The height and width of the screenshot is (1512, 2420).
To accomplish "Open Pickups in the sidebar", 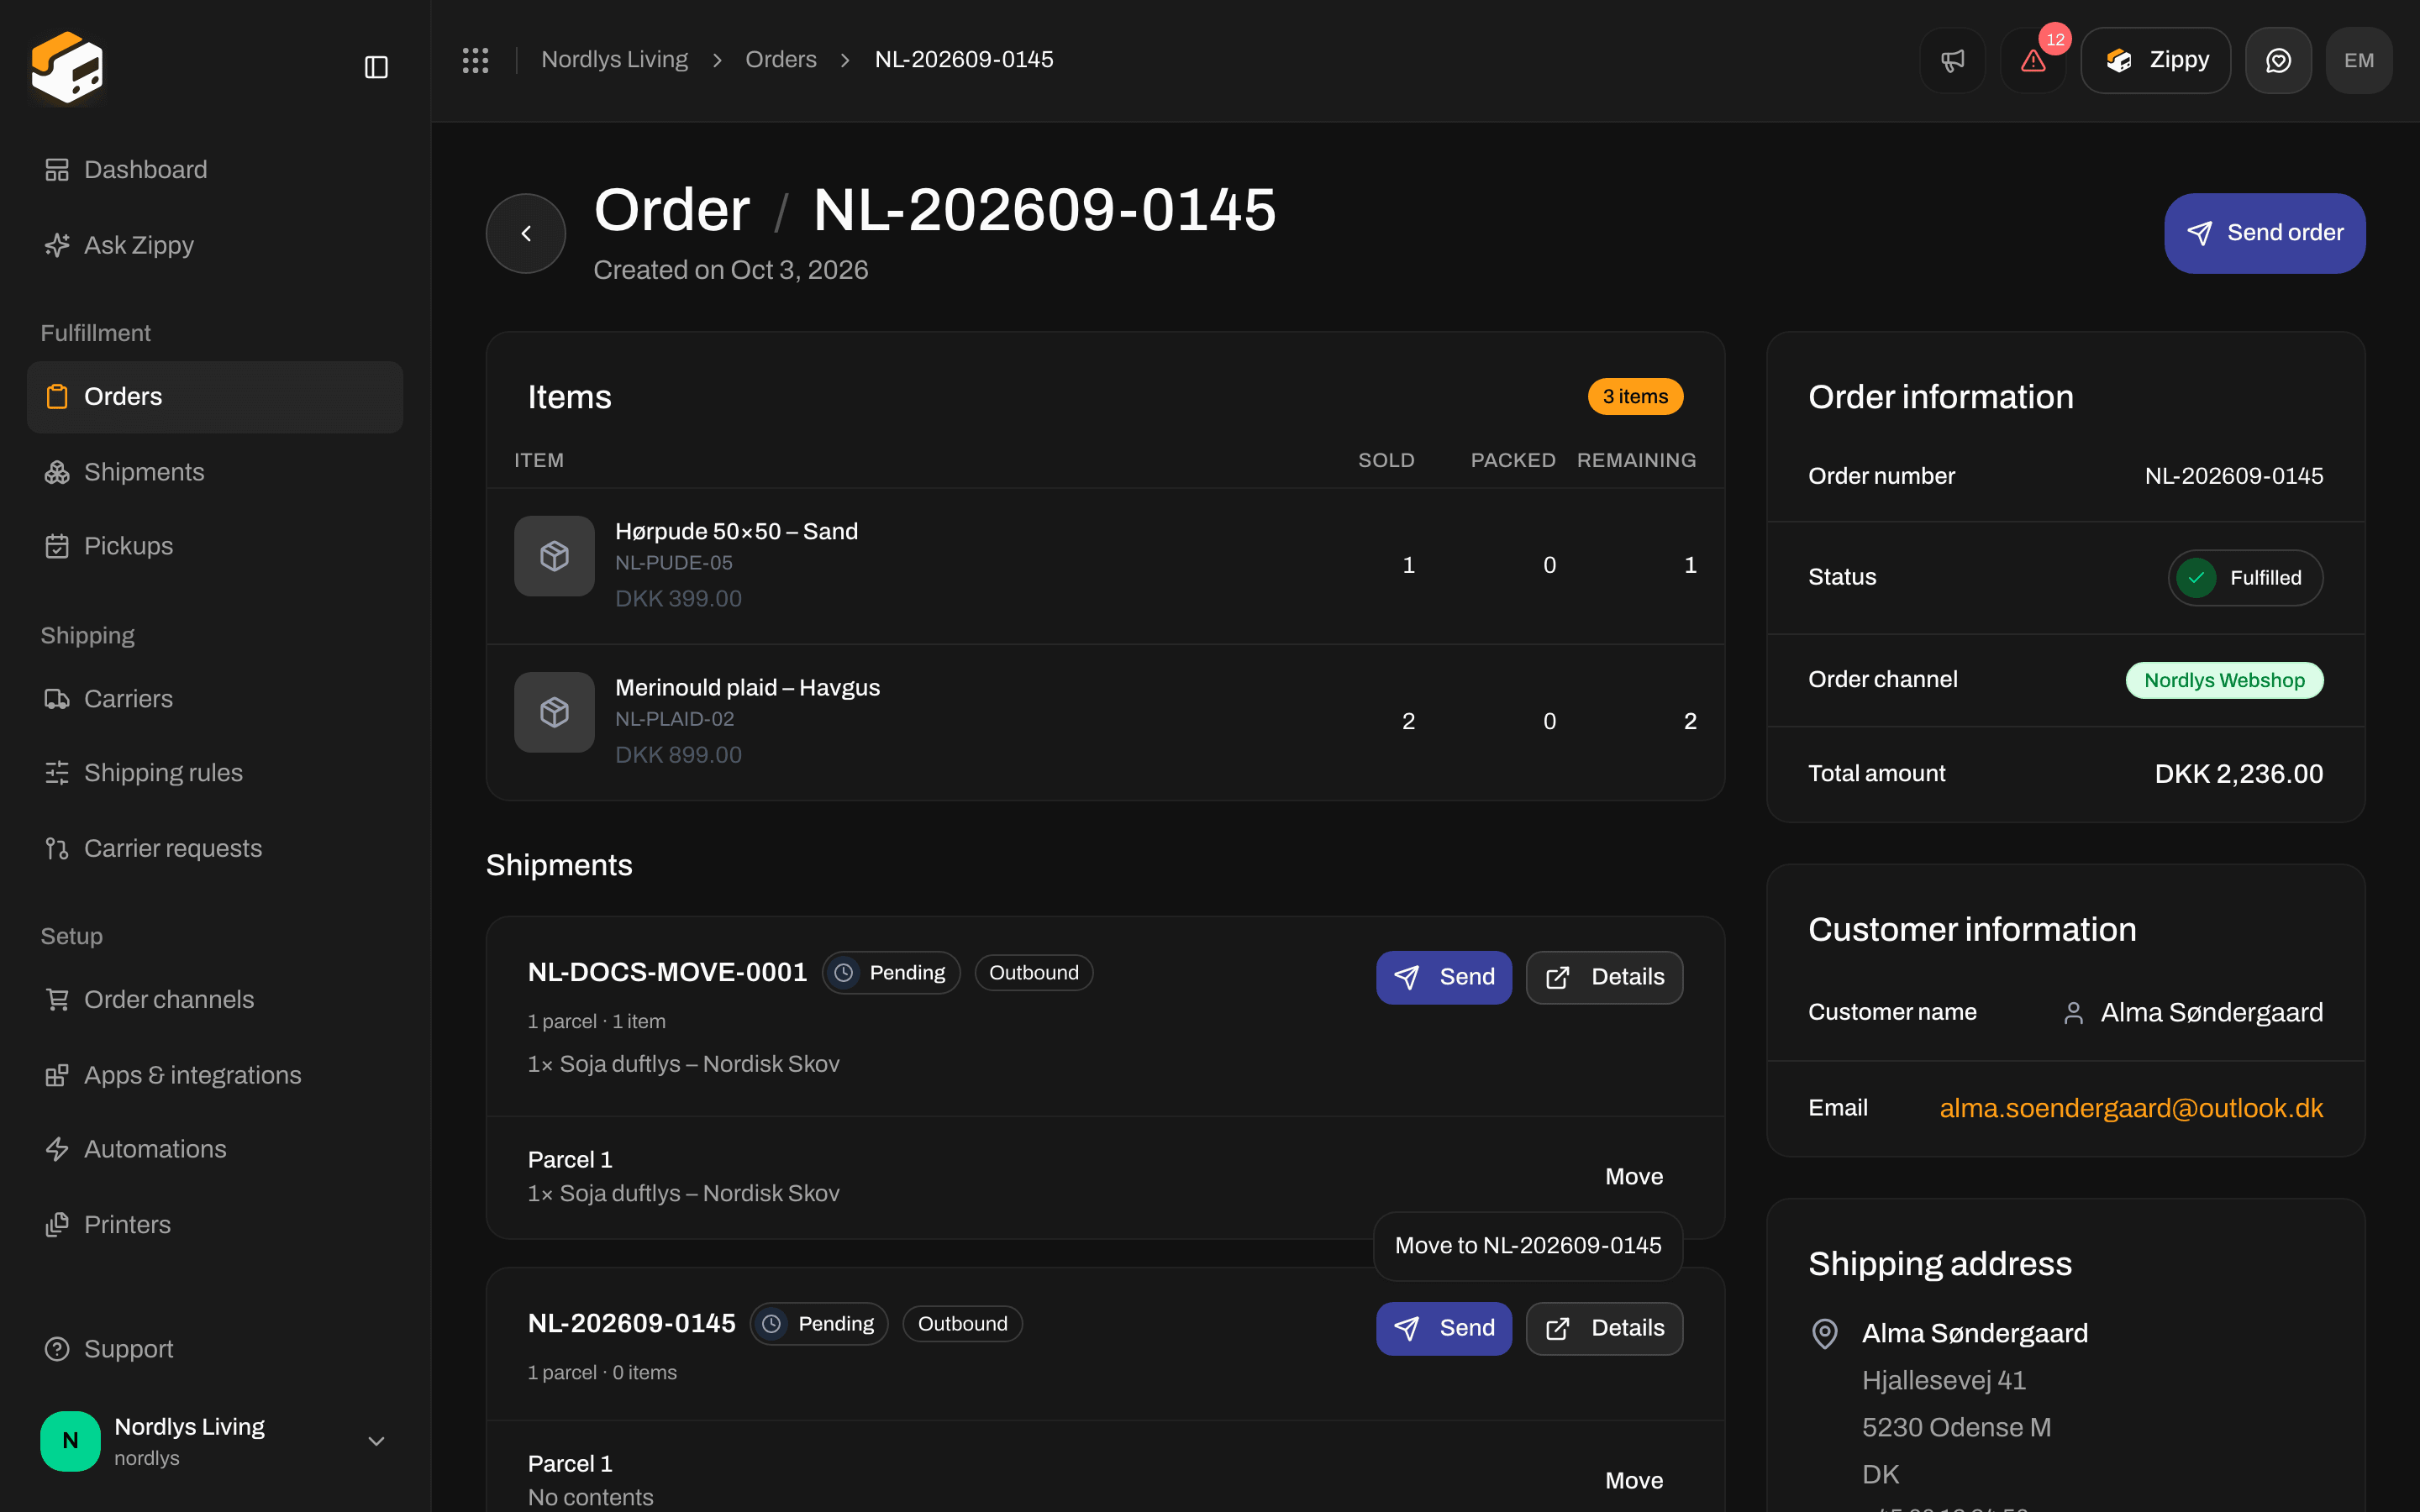I will point(215,546).
